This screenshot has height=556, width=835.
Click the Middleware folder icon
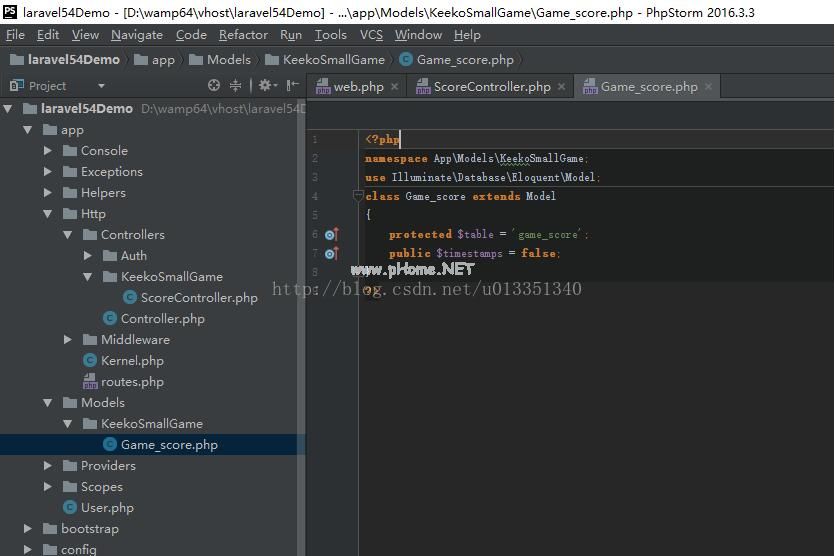89,339
